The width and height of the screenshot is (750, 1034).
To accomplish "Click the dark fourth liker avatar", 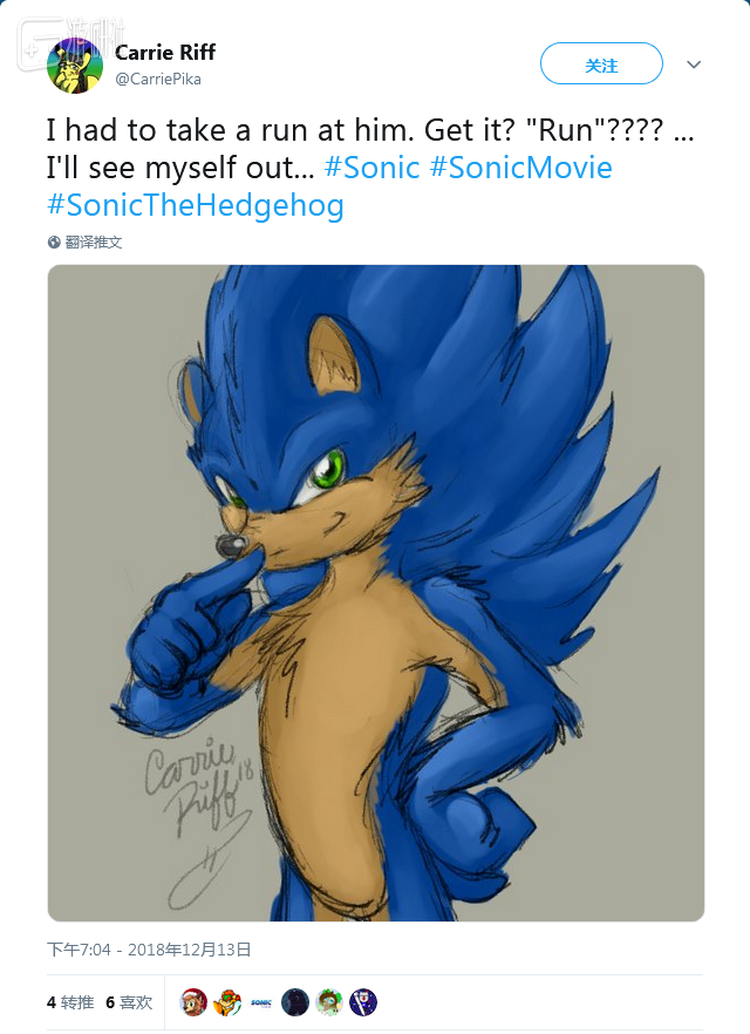I will (296, 1002).
